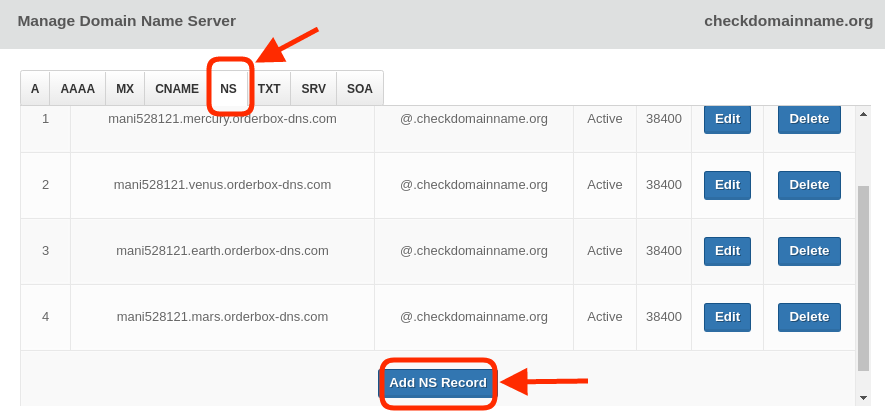Click the Add NS Record button
This screenshot has width=885, height=417.
point(438,383)
